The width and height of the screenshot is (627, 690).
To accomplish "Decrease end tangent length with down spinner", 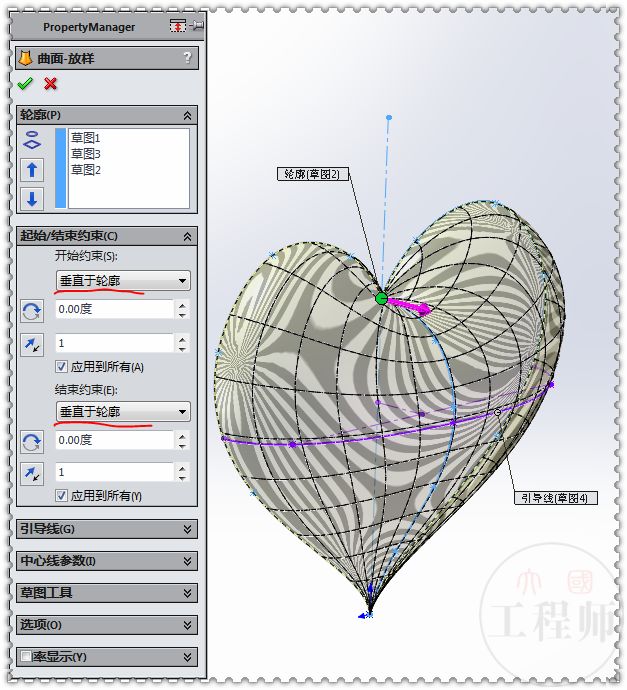I will click(x=182, y=477).
